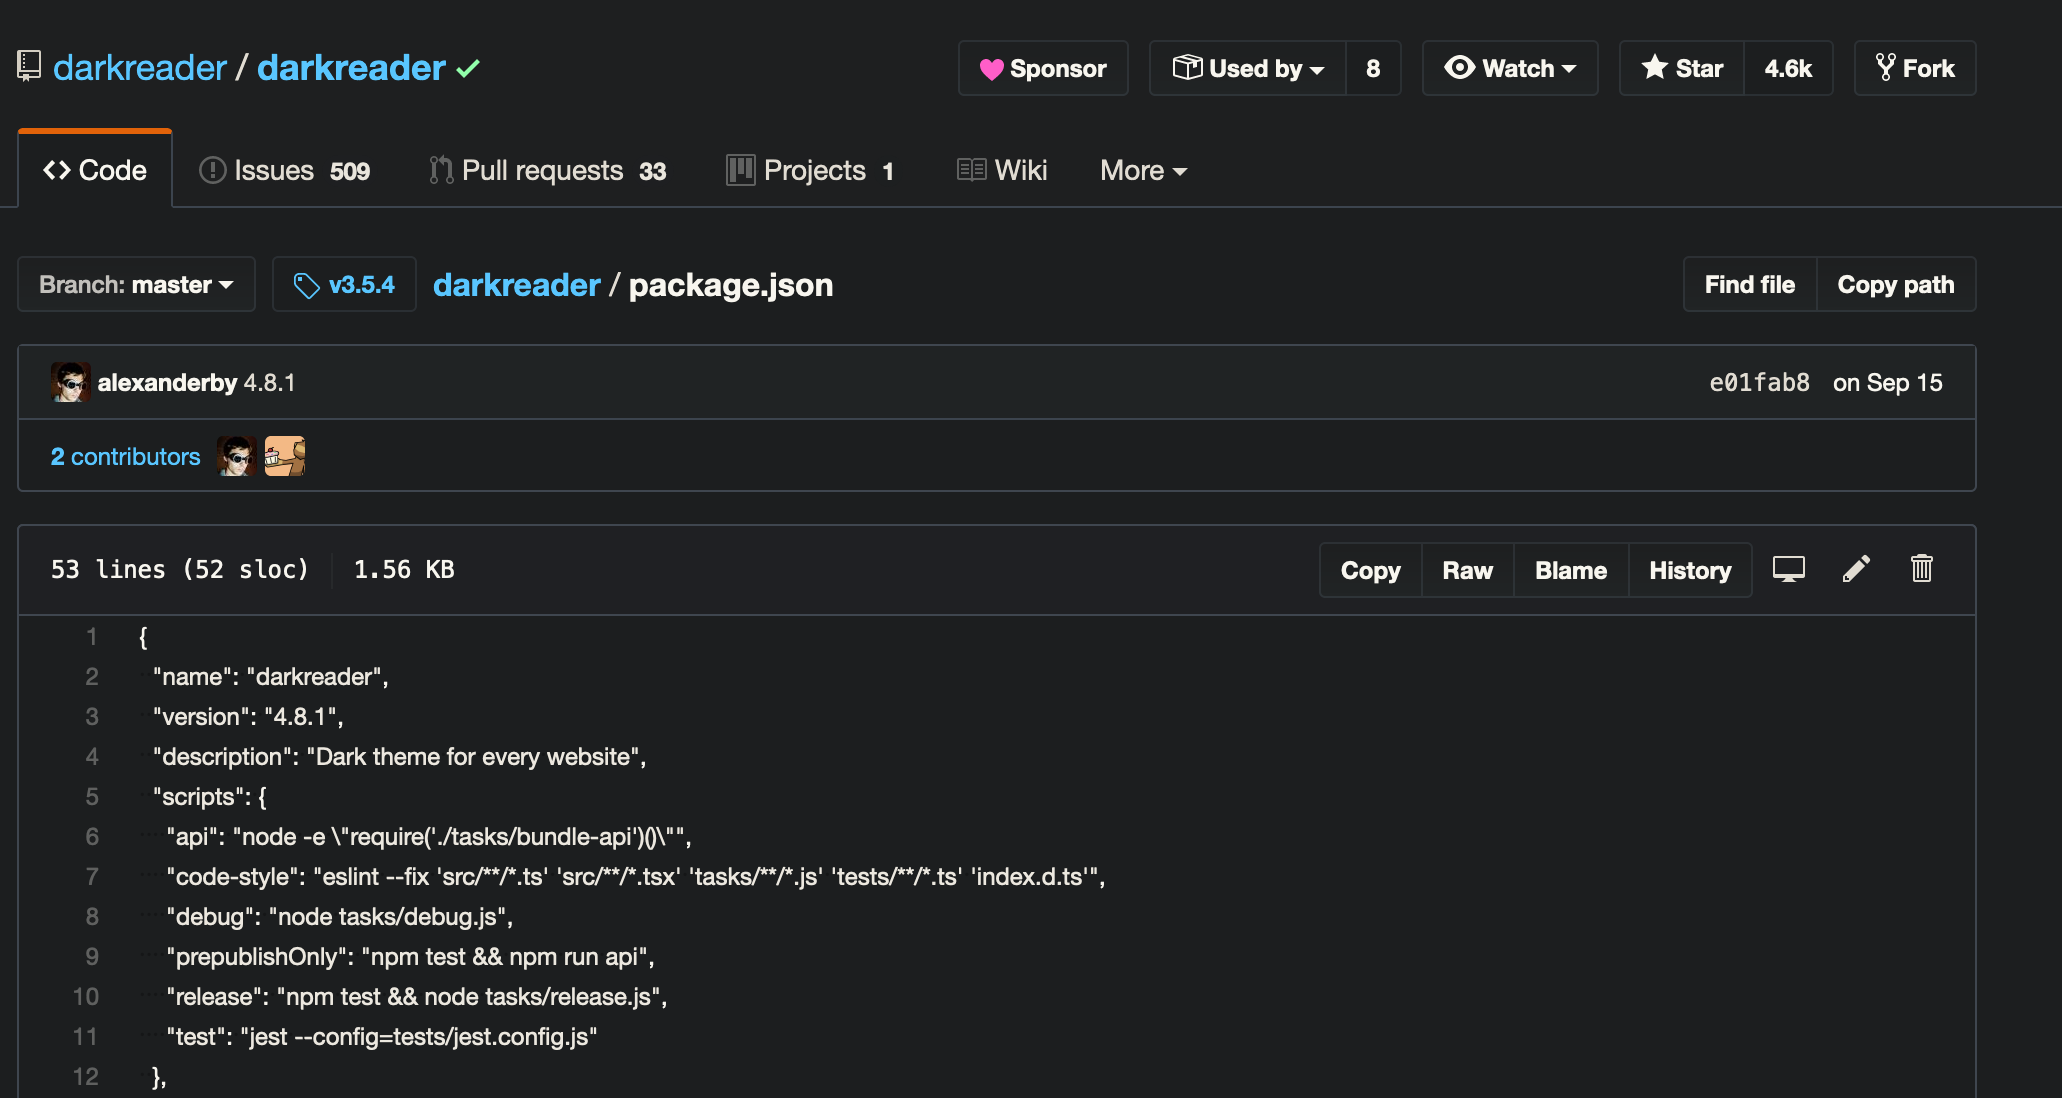
Task: Click the Sponsor heart button
Action: tap(1043, 68)
